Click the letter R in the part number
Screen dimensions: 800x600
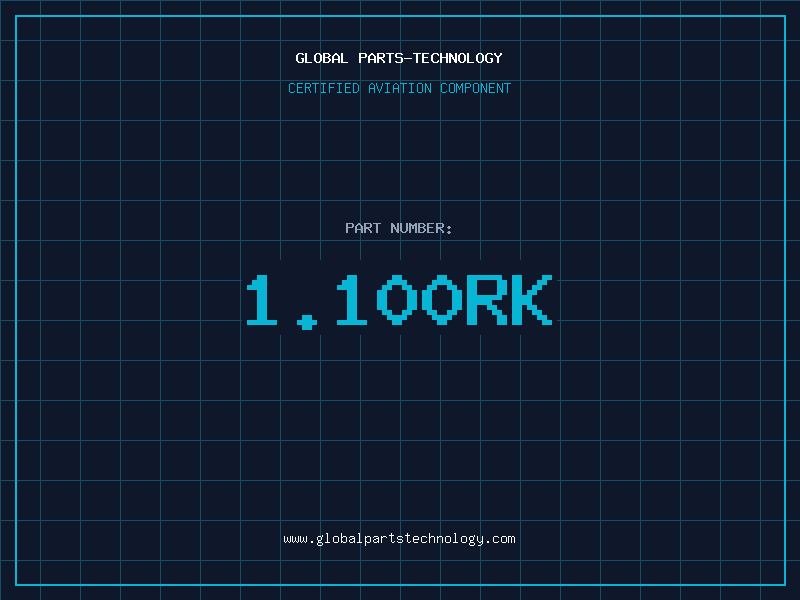[487, 300]
